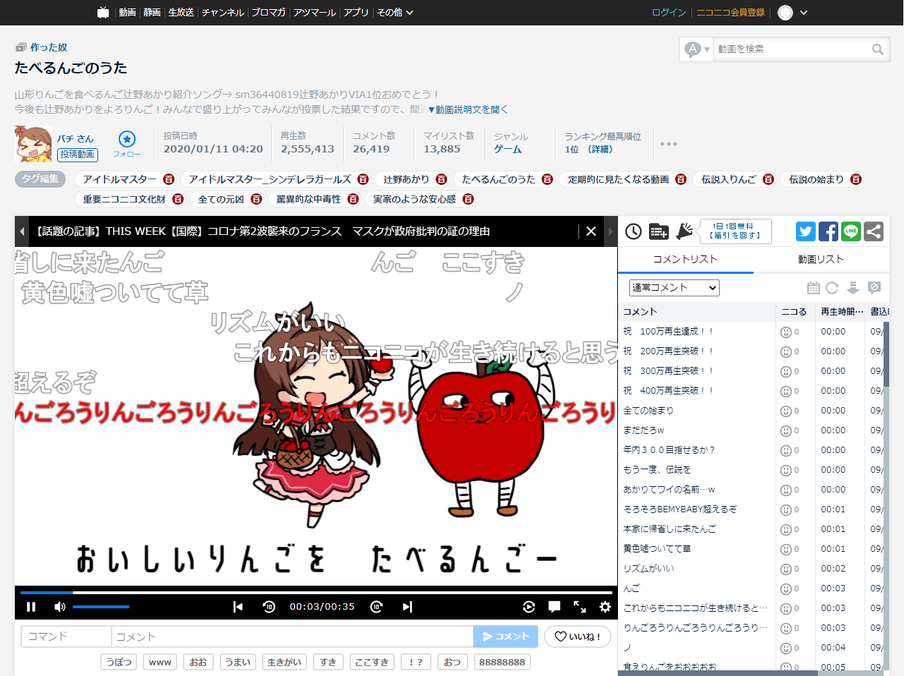Insert quick comment うぽつ
The width and height of the screenshot is (904, 676).
(119, 662)
